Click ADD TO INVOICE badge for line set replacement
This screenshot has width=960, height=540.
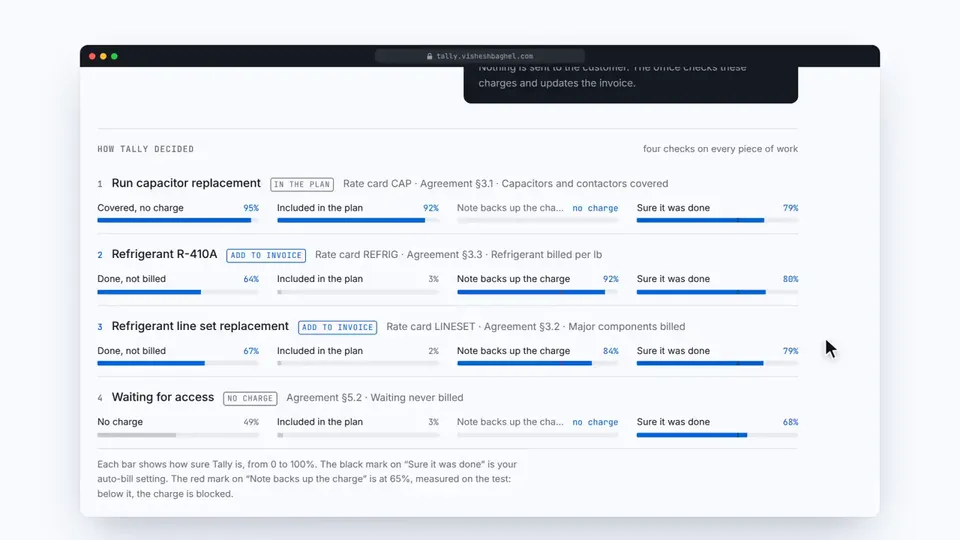pyautogui.click(x=337, y=327)
